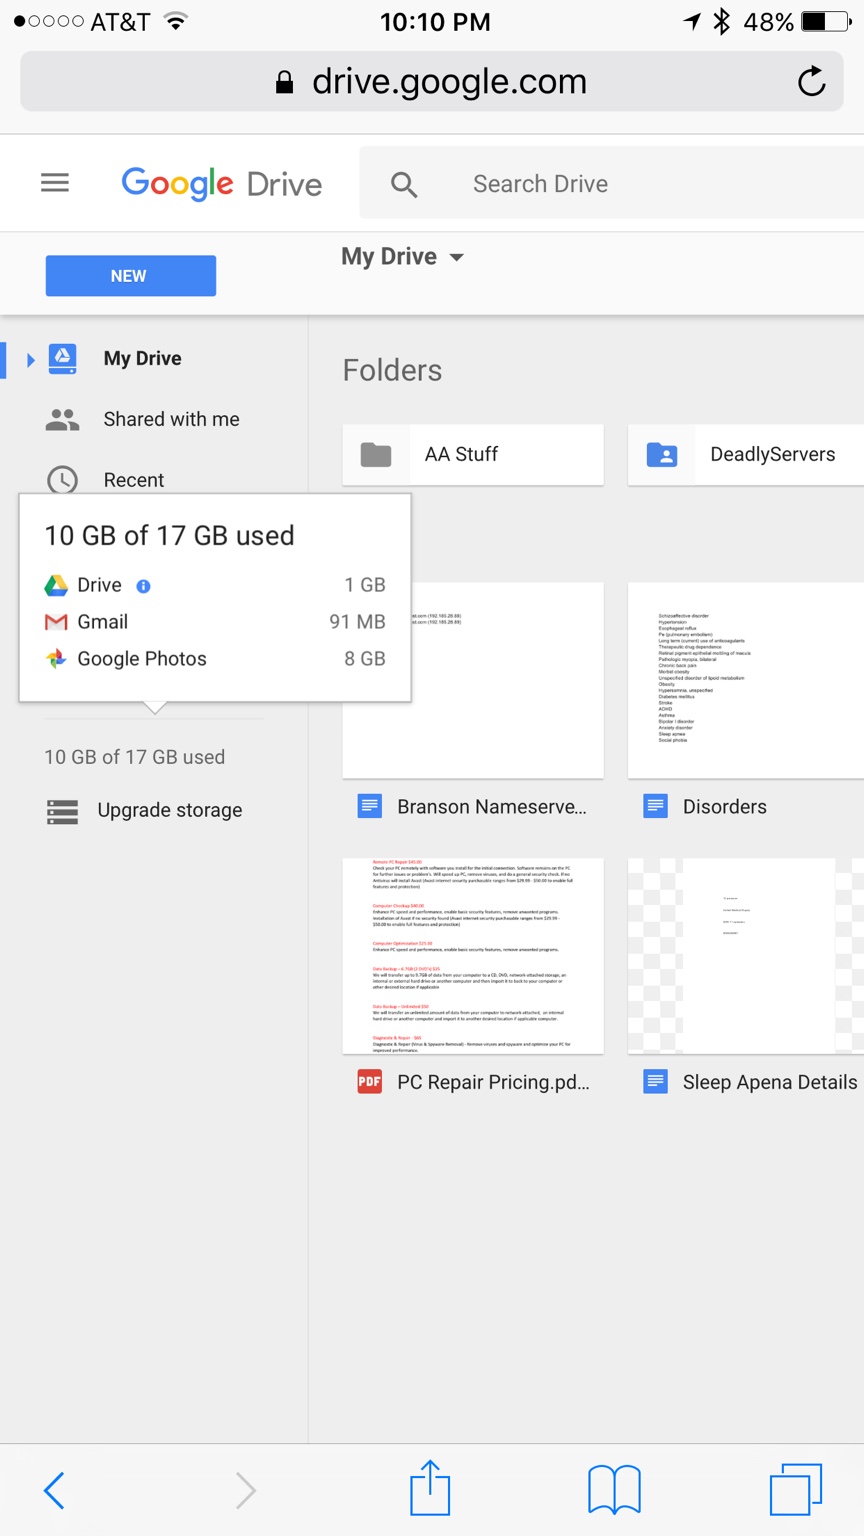Click the popup title '10 GB of 17 GB used'
This screenshot has height=1536, width=864.
[170, 535]
